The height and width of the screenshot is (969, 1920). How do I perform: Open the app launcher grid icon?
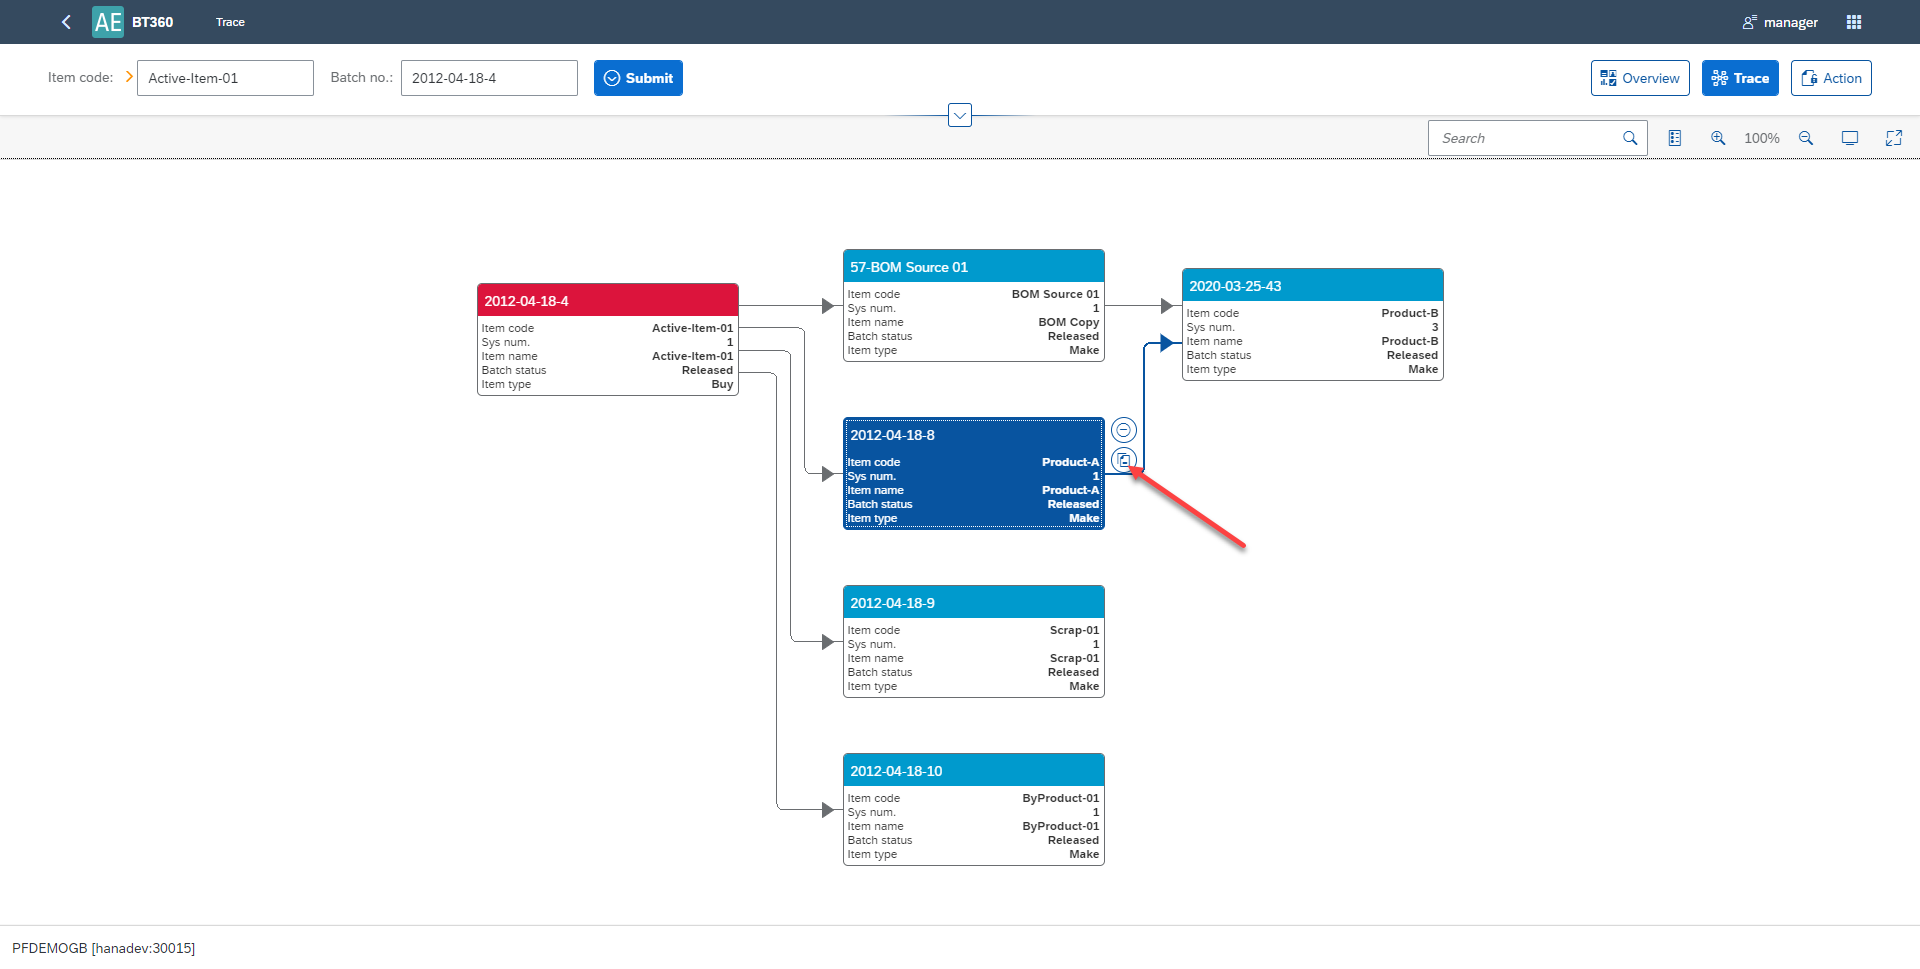tap(1853, 21)
